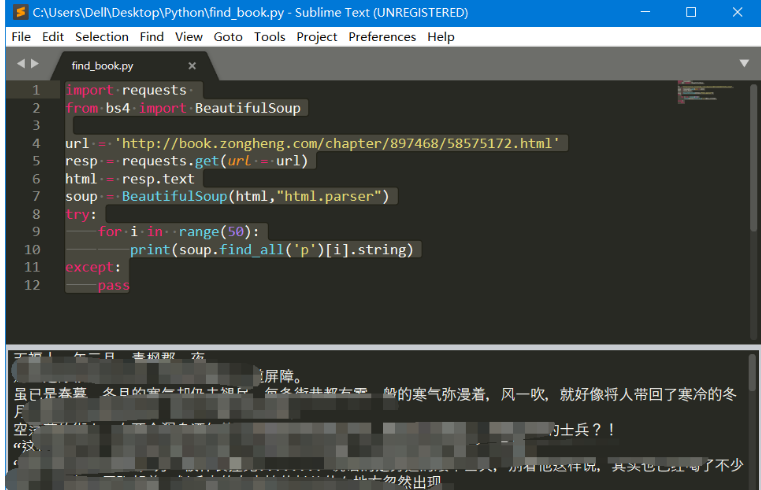Click the word 'requests' on line 1
This screenshot has height=490, width=761.
tap(154, 90)
